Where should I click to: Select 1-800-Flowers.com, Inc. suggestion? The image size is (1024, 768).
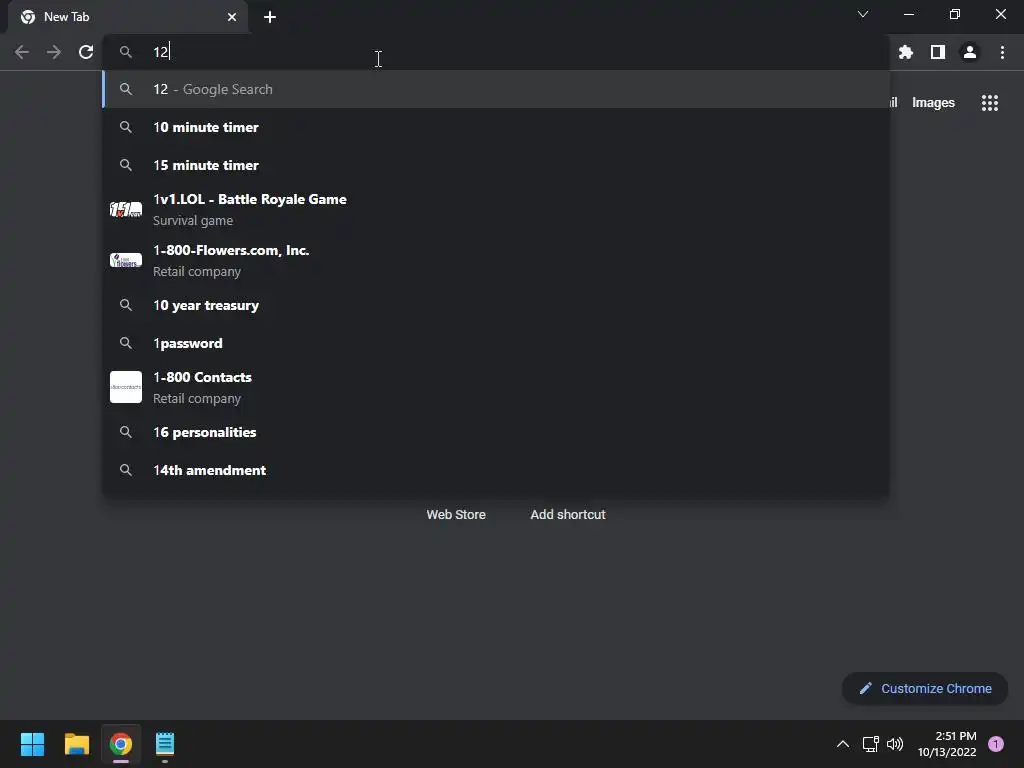[496, 261]
